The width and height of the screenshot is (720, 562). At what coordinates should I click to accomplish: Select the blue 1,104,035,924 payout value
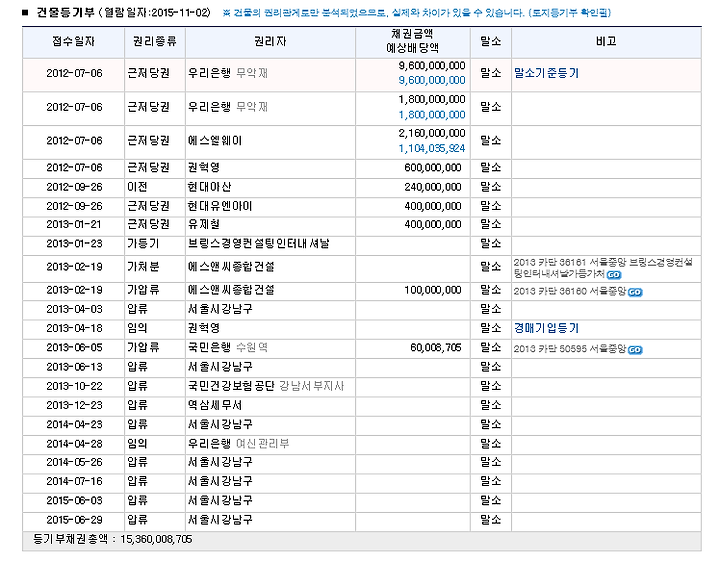(432, 148)
